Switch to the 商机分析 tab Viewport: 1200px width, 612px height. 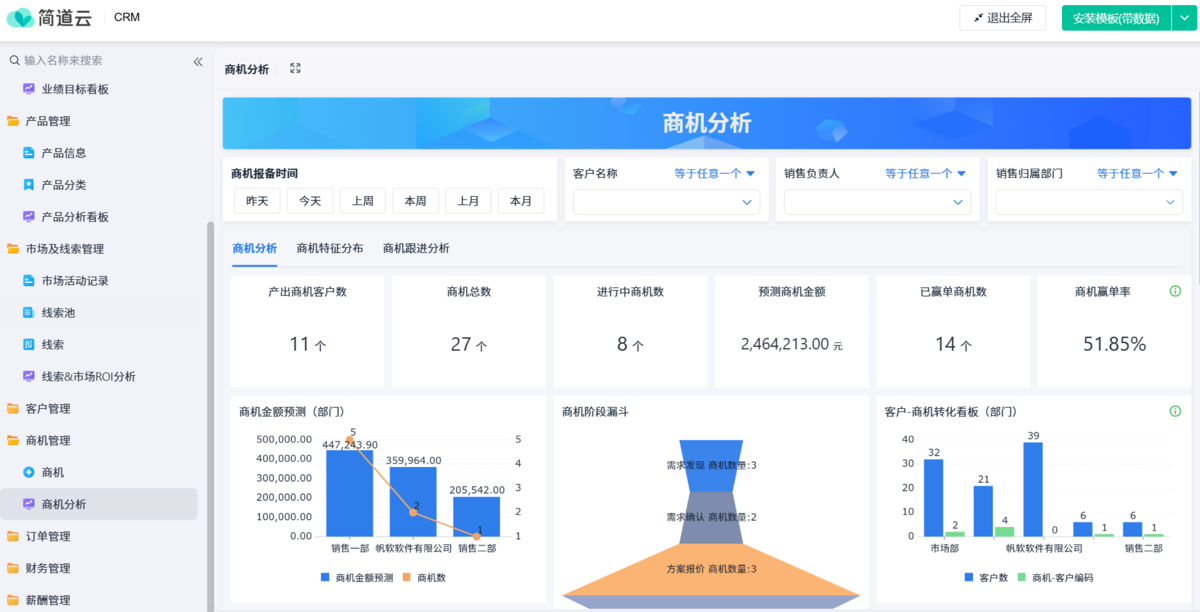click(x=254, y=248)
